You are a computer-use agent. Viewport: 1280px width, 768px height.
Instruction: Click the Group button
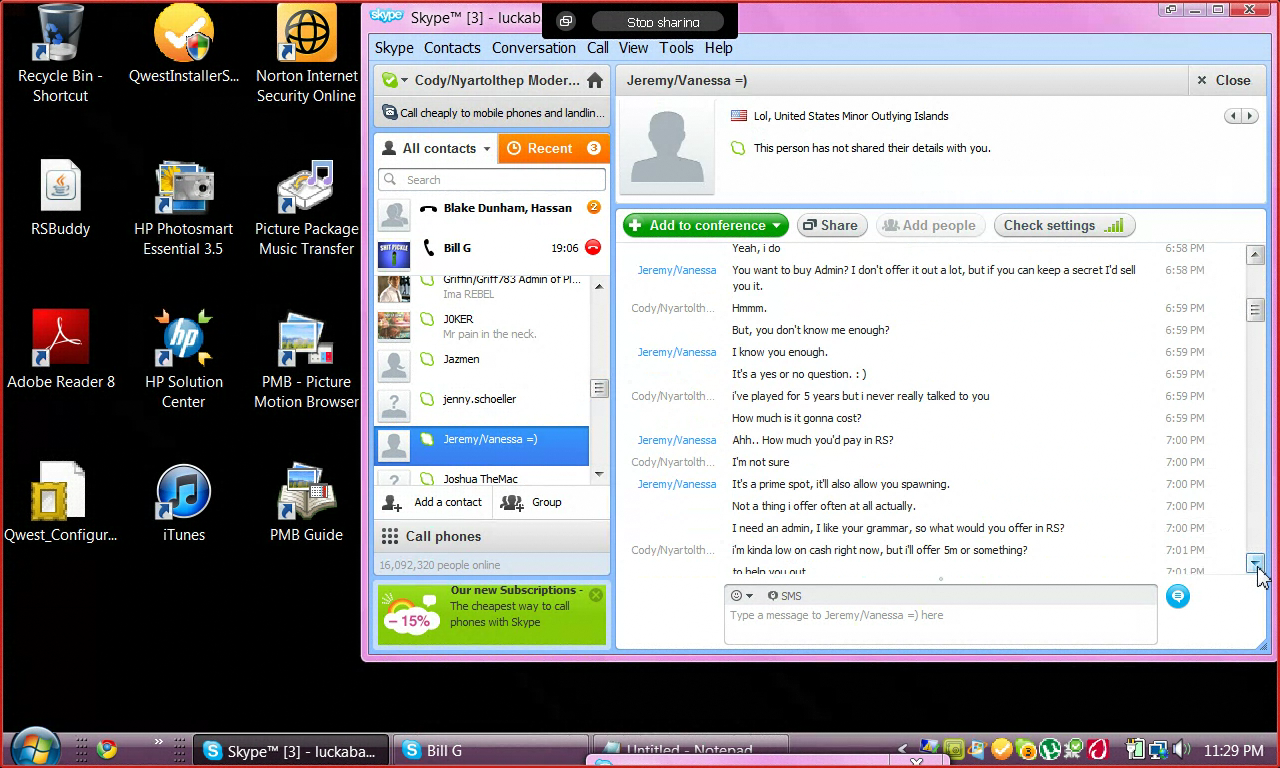532,502
